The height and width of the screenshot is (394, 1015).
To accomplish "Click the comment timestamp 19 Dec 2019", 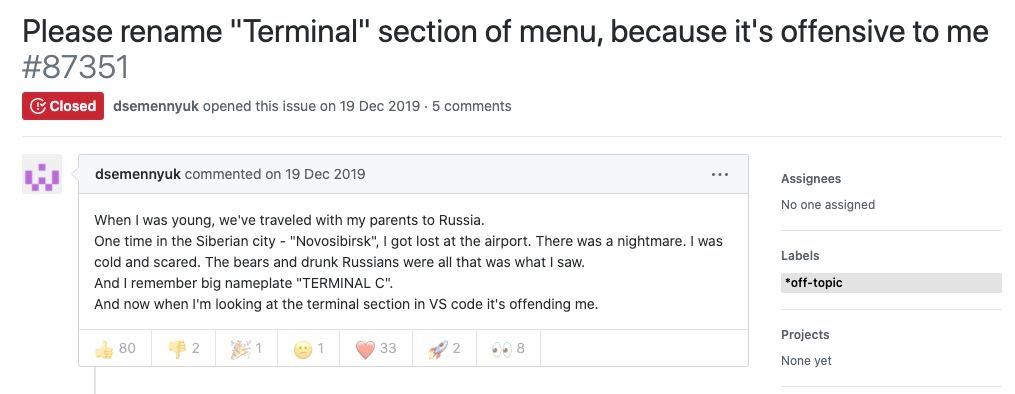I will coord(325,174).
